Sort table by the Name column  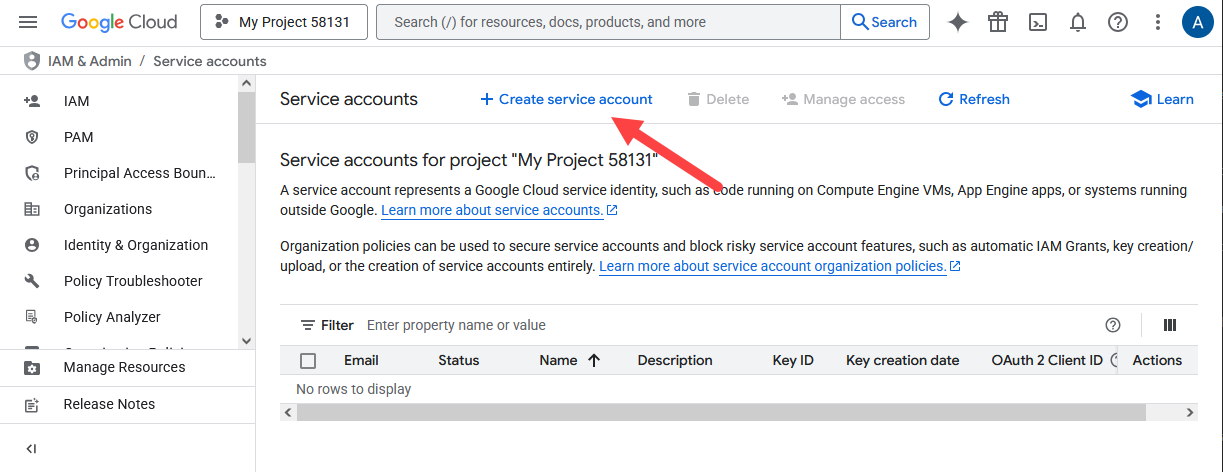tap(559, 361)
